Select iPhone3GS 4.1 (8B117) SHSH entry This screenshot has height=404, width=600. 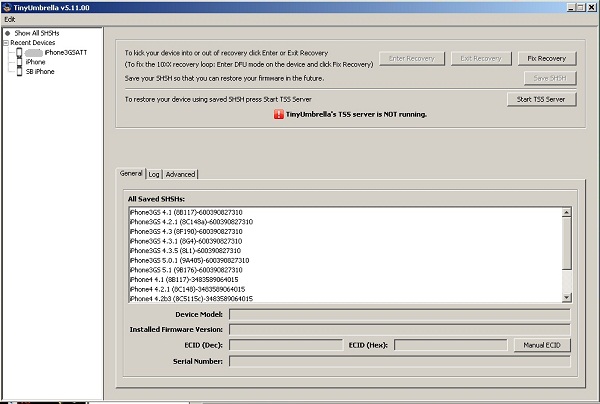[x=186, y=212]
